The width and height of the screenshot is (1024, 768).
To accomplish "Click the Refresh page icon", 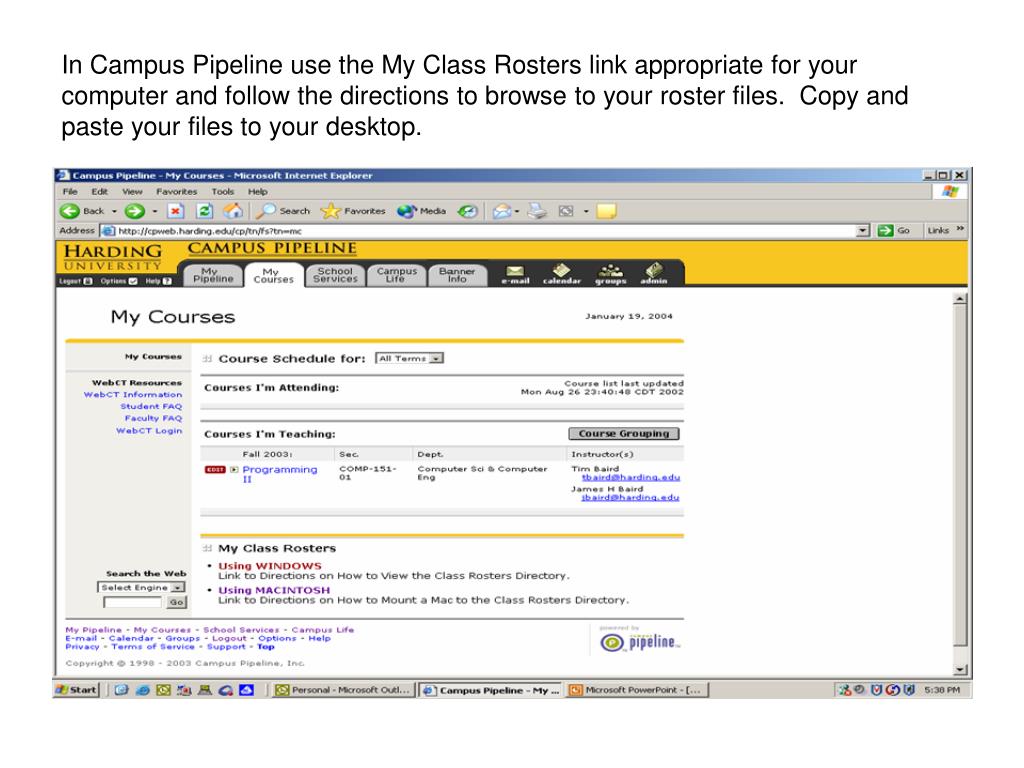I will click(x=204, y=211).
